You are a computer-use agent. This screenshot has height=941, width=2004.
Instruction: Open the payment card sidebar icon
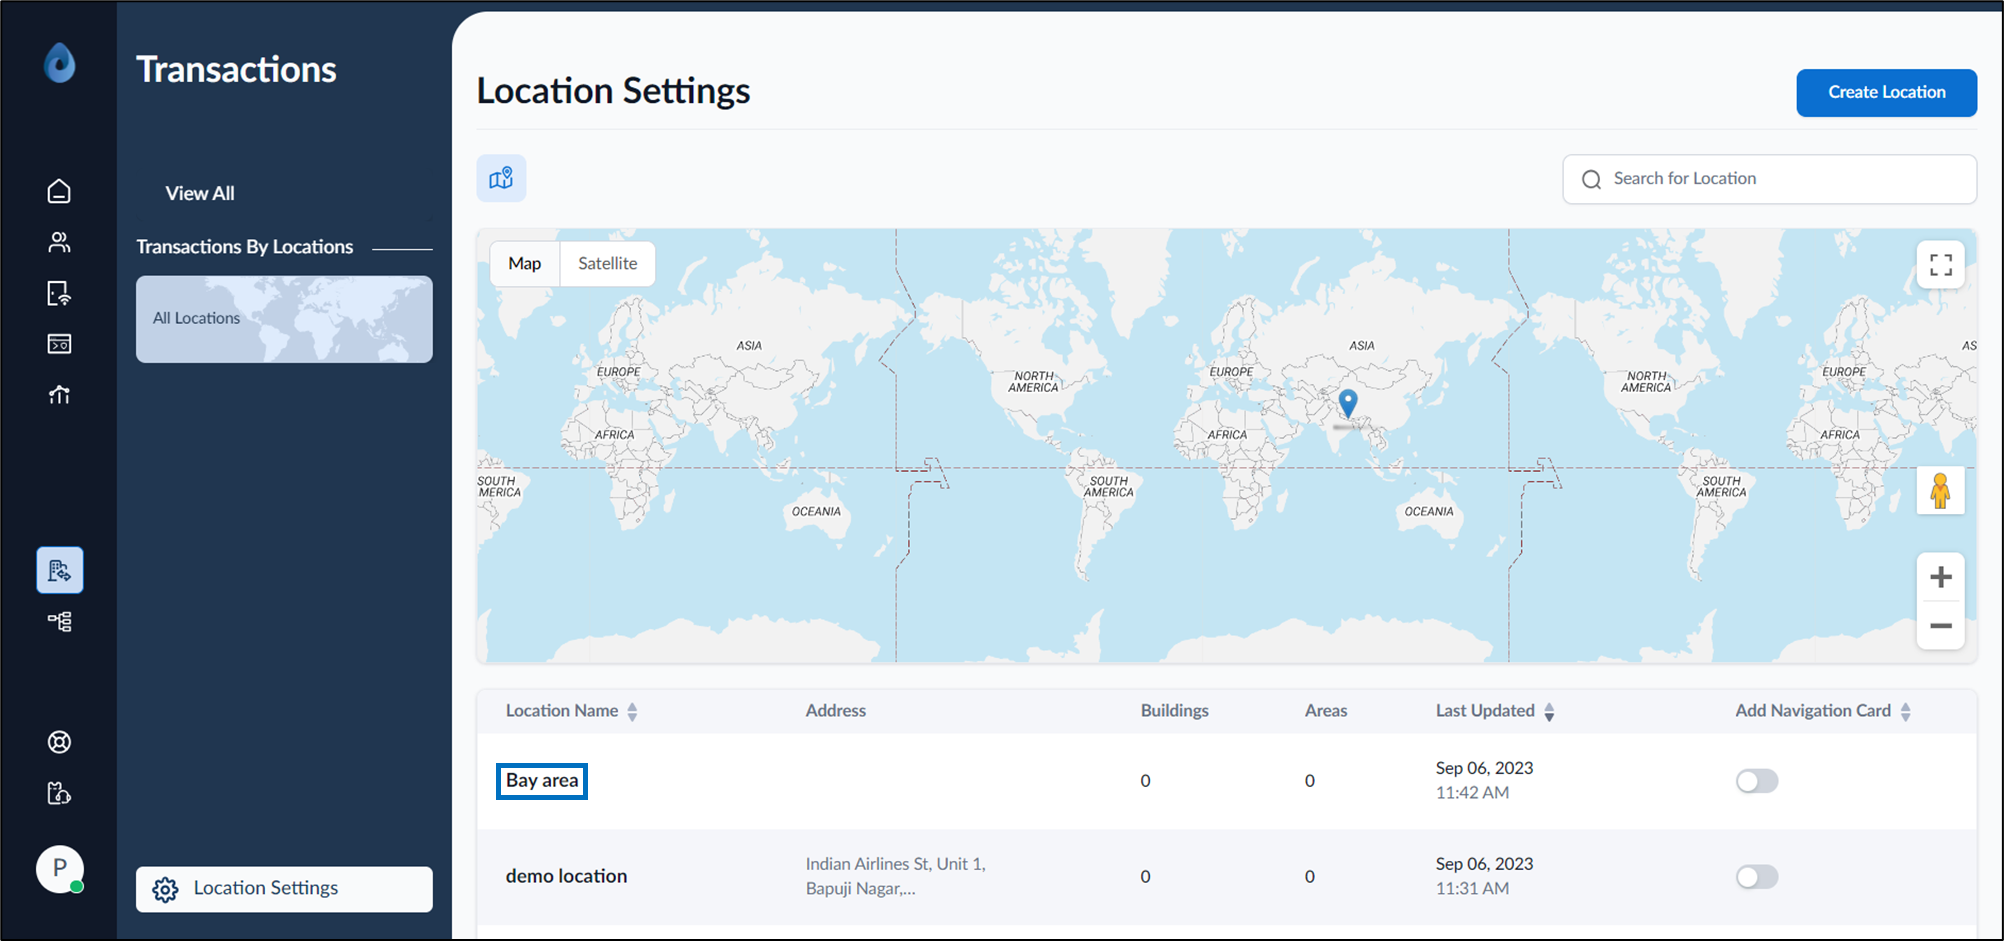tap(59, 344)
